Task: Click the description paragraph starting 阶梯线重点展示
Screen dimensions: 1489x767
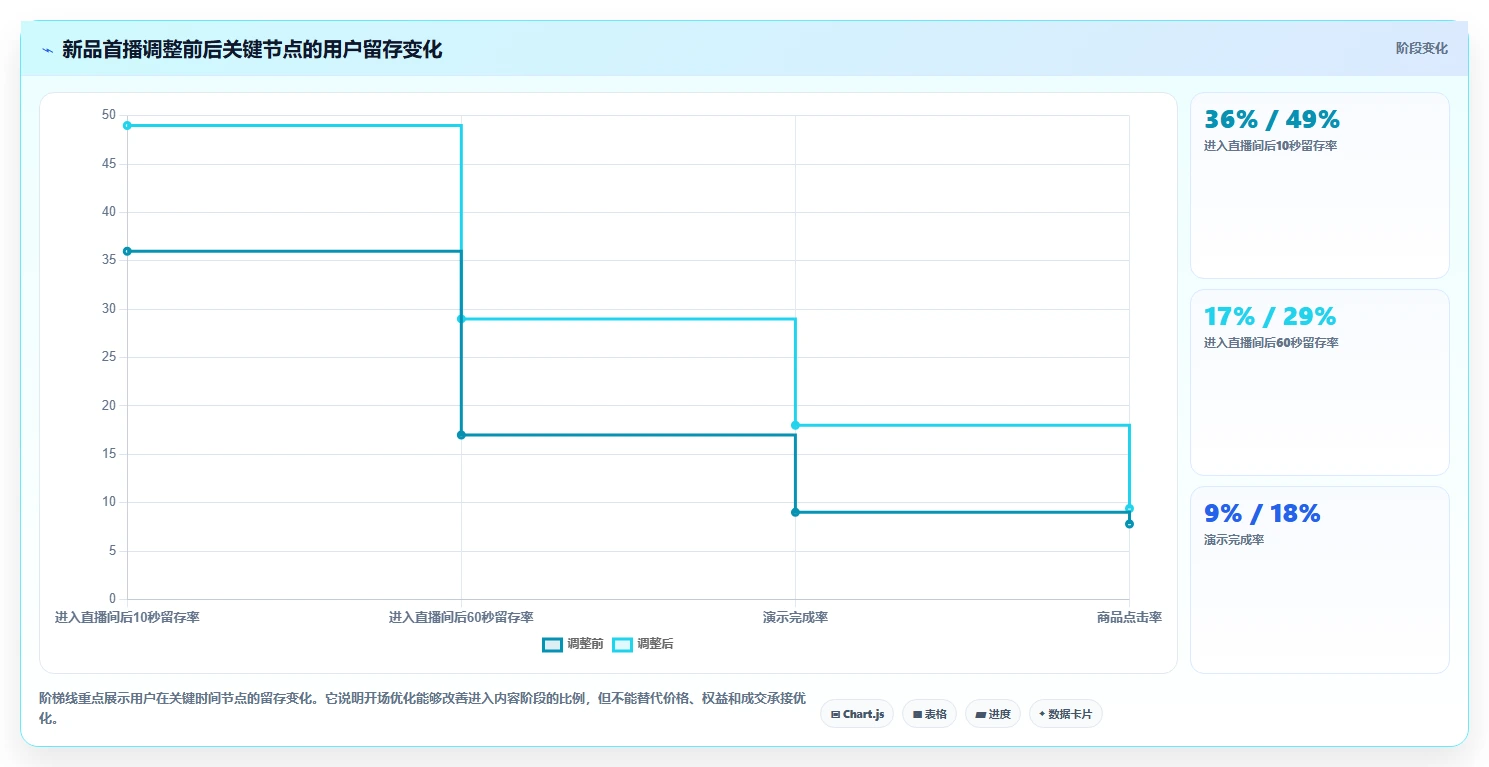Action: click(423, 708)
